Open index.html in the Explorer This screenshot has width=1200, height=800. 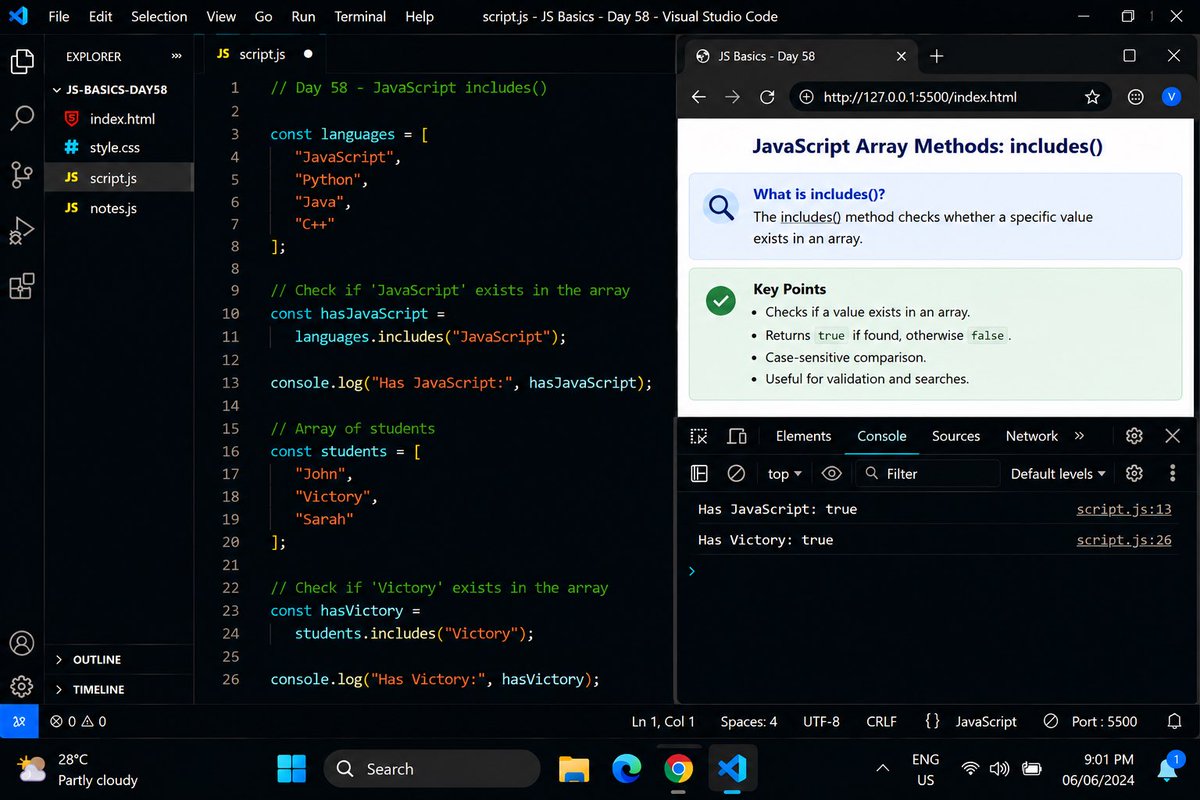[x=122, y=119]
